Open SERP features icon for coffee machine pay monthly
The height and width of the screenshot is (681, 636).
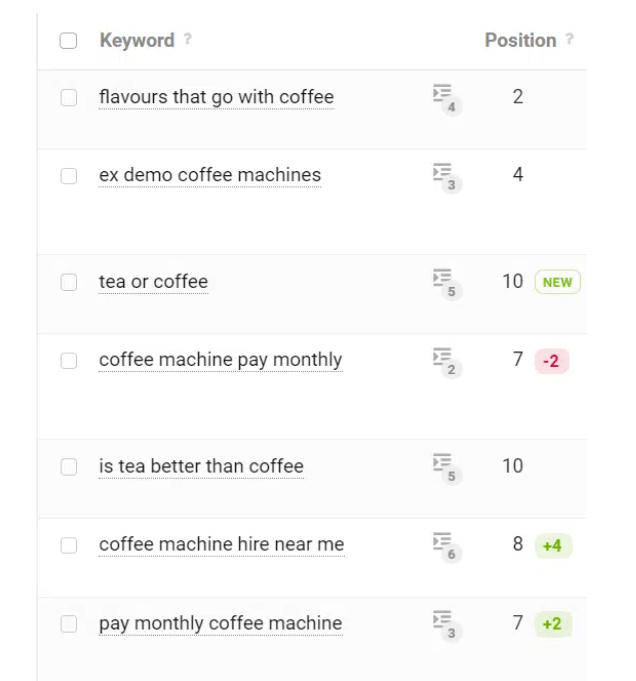point(447,362)
